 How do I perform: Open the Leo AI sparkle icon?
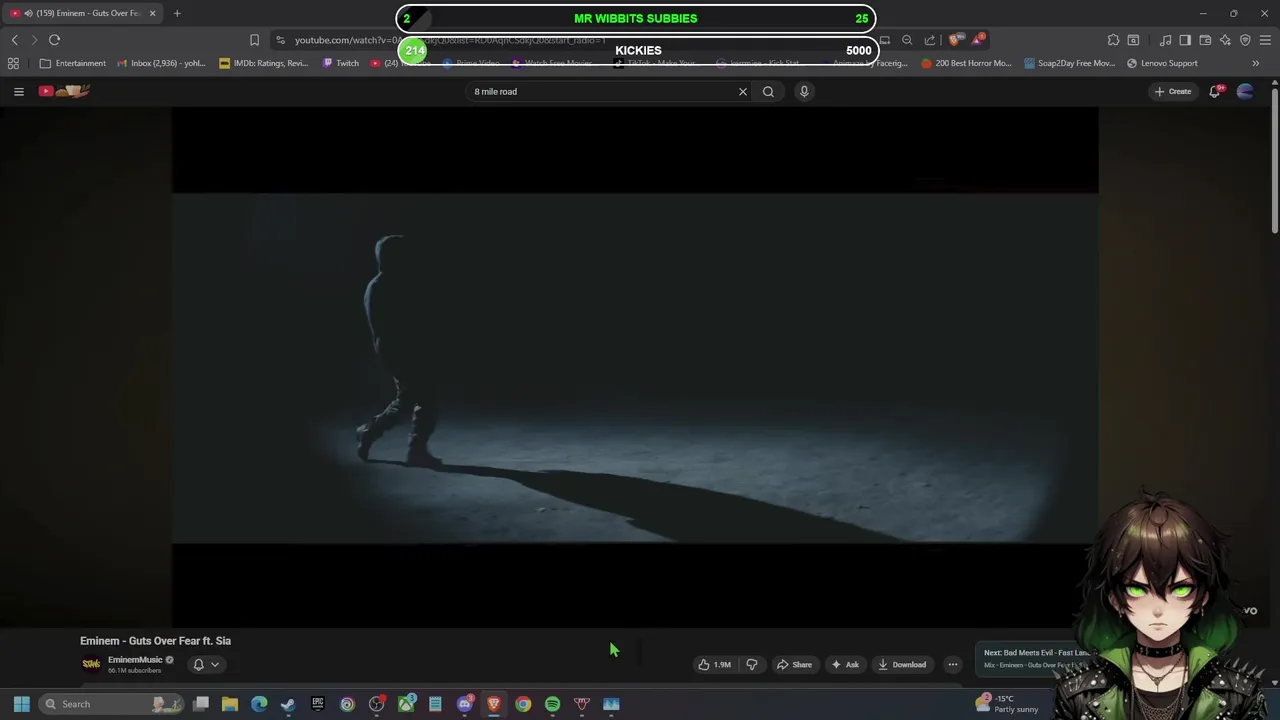(1225, 40)
